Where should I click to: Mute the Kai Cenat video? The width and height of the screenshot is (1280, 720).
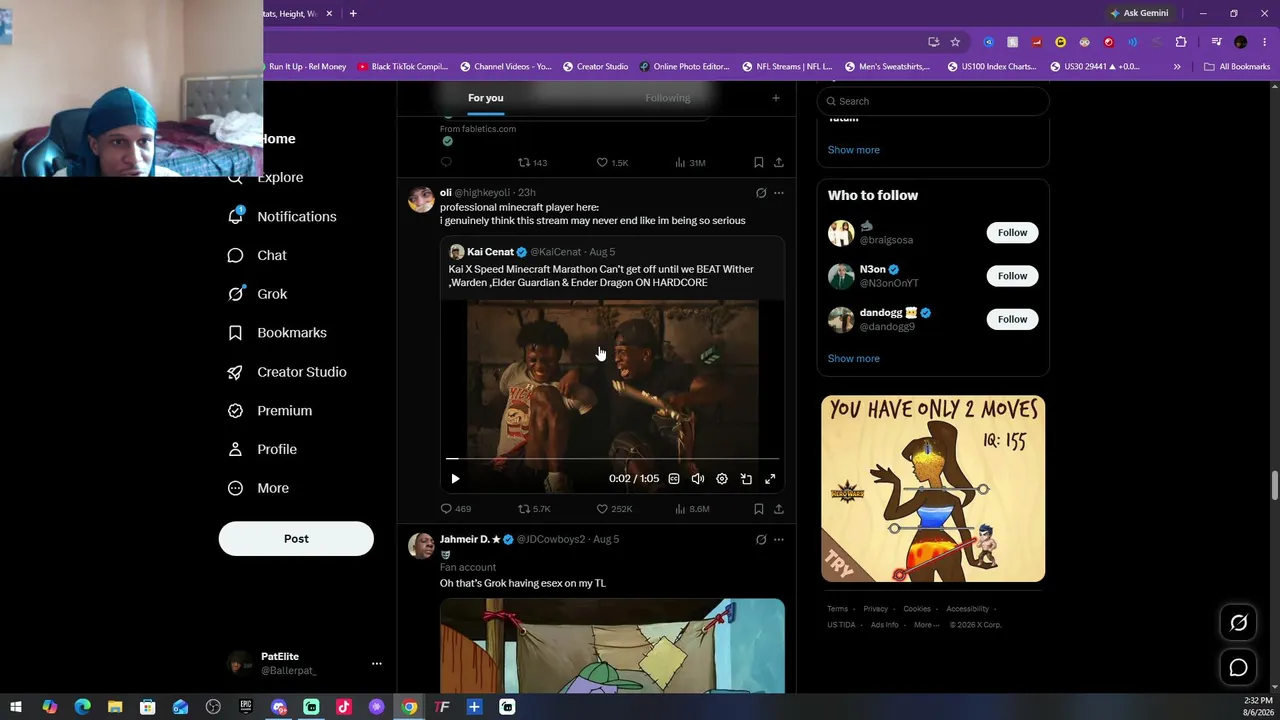(698, 479)
